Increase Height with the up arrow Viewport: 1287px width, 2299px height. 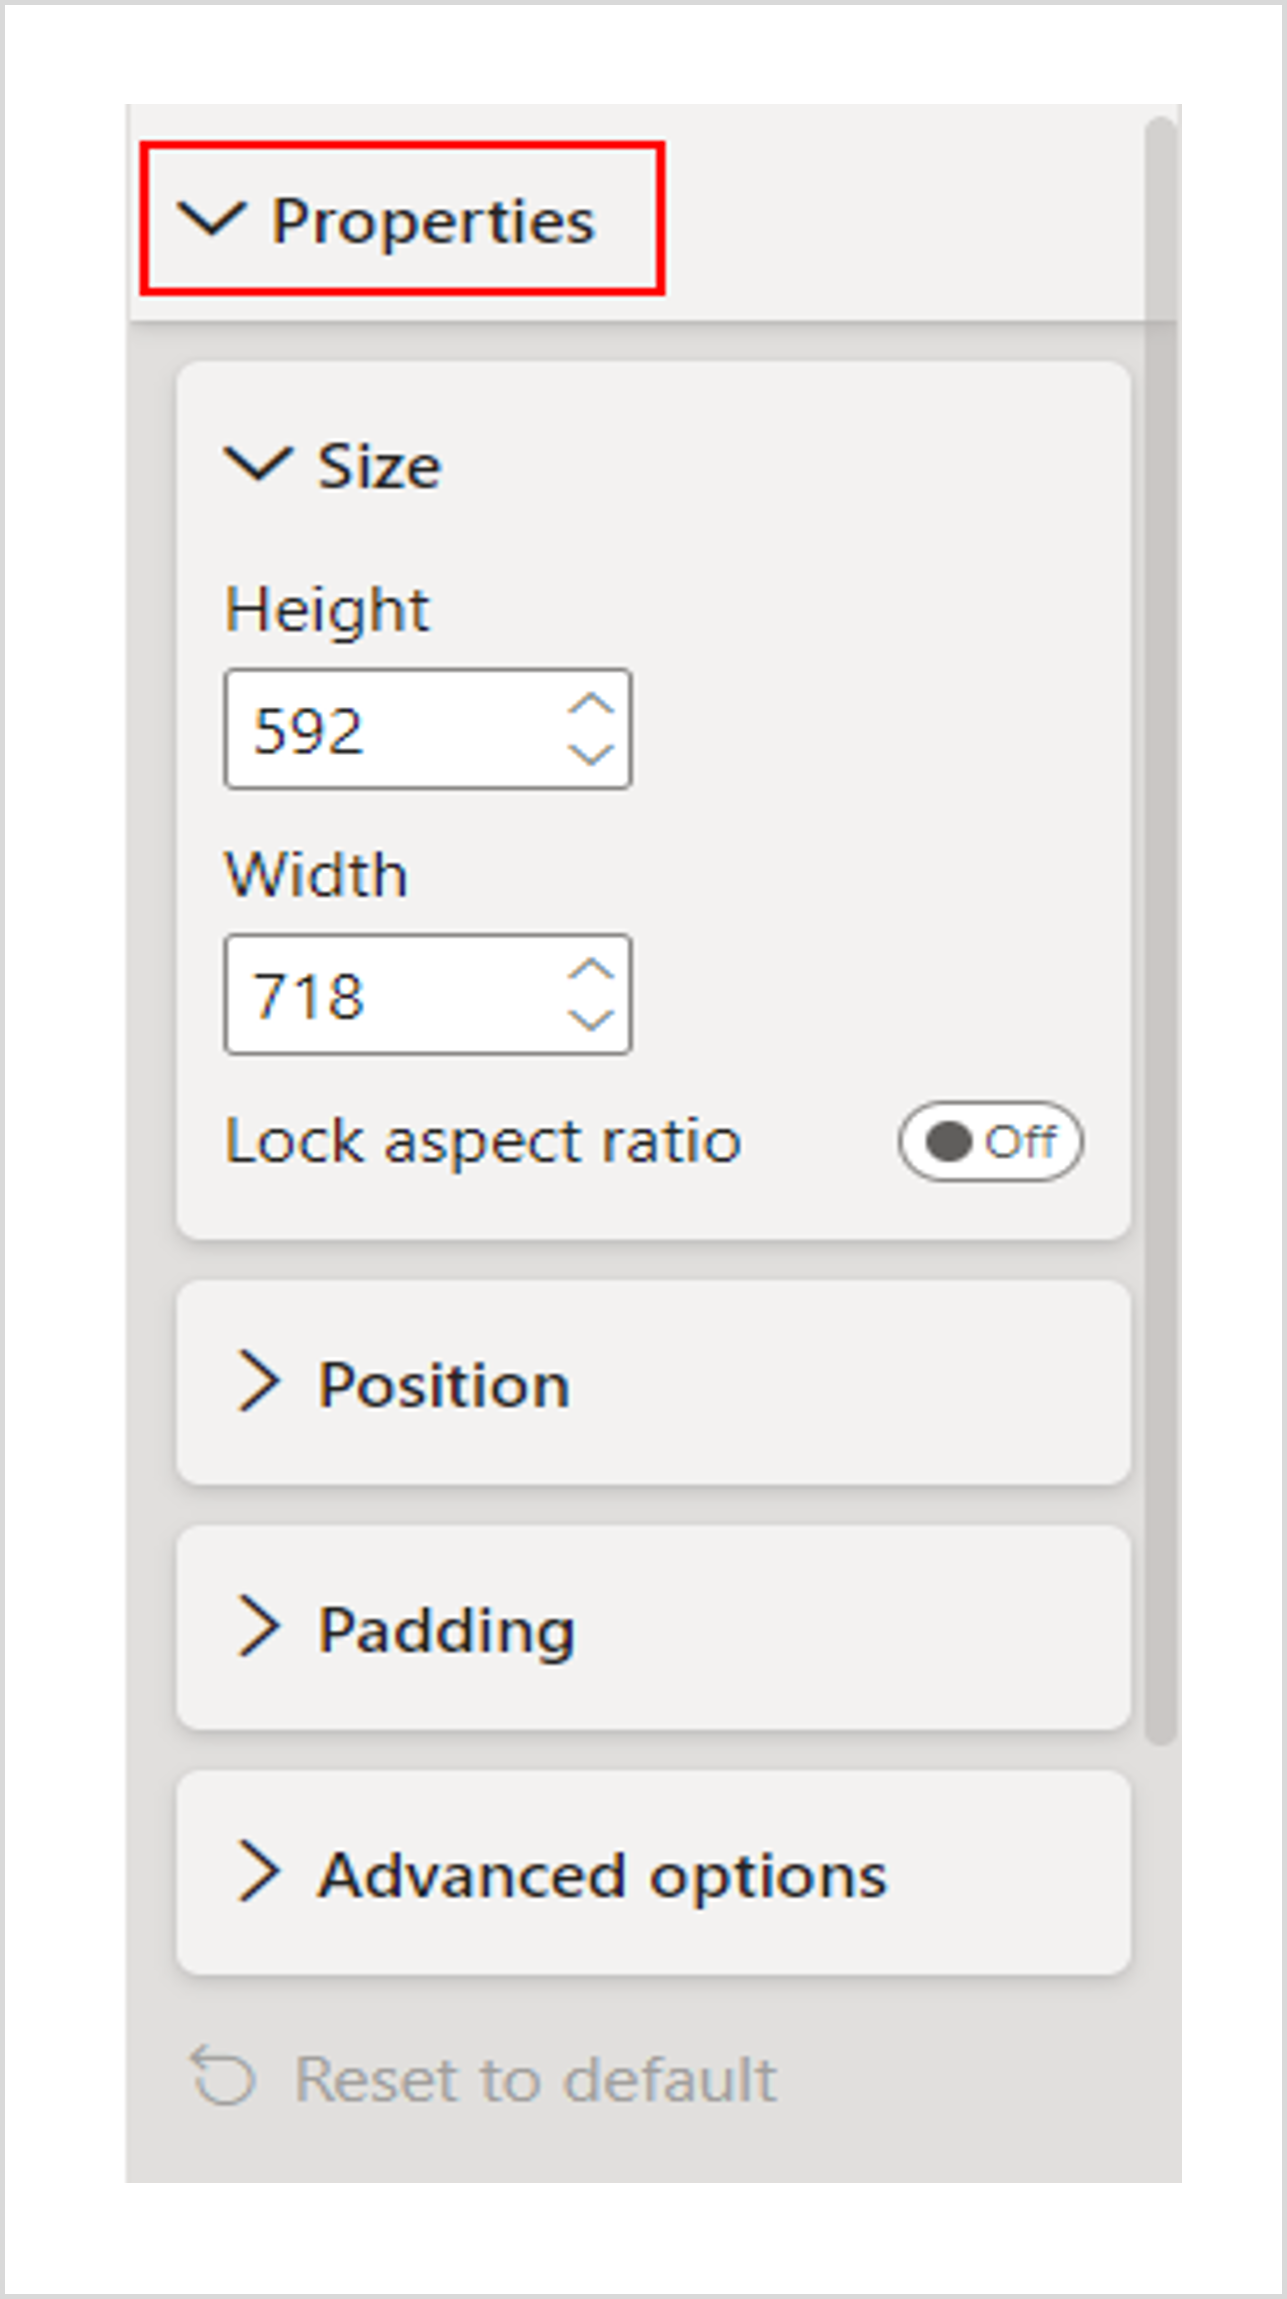click(x=591, y=704)
